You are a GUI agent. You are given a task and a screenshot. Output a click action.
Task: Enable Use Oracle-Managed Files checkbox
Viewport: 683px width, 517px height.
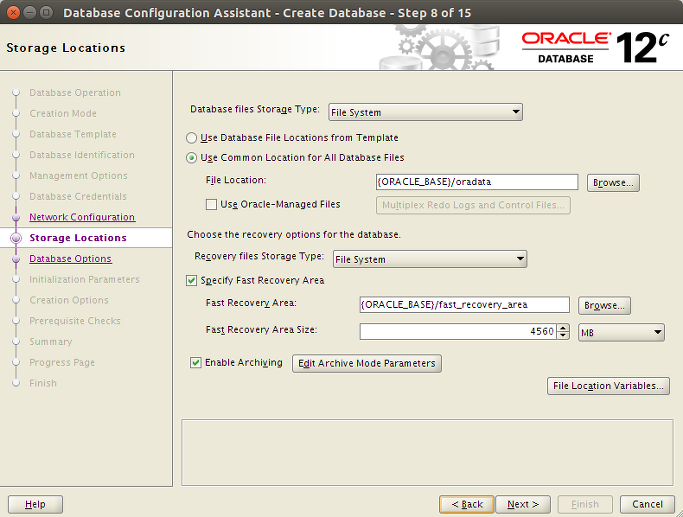tap(211, 204)
